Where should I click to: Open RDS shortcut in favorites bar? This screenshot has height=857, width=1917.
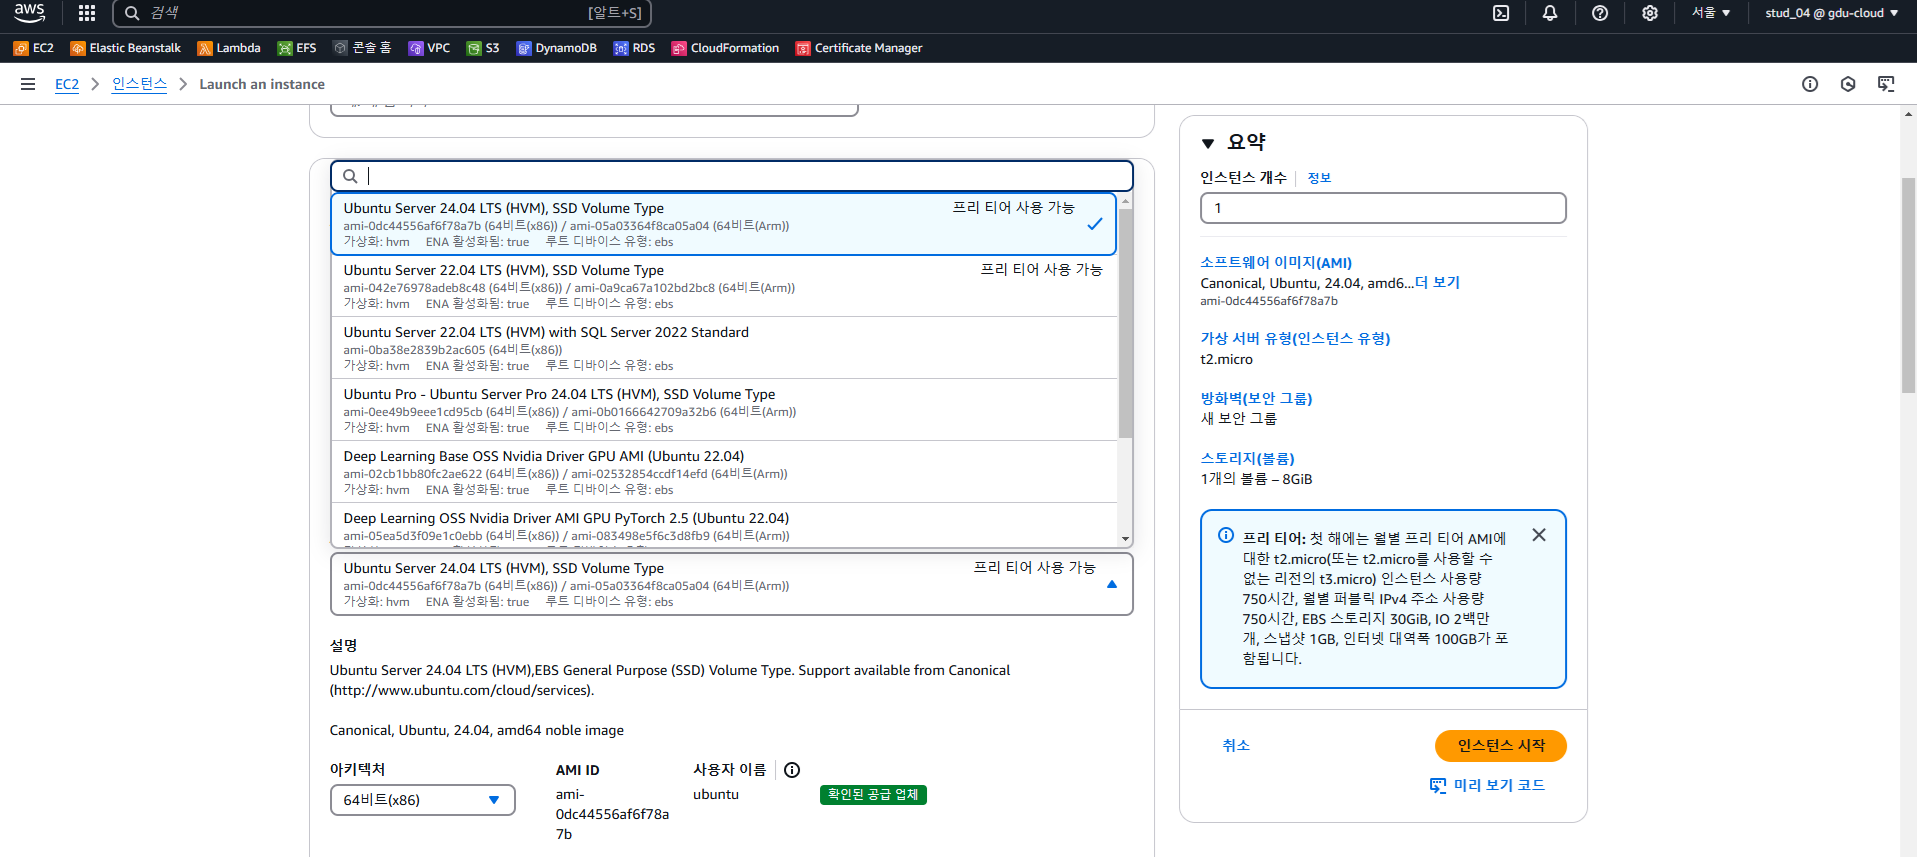coord(634,48)
